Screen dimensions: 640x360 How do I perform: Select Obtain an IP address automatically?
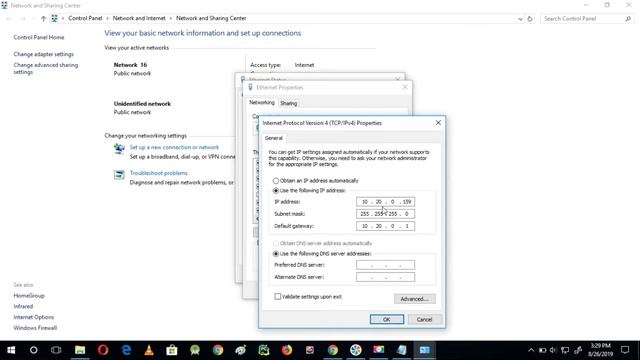(x=276, y=180)
